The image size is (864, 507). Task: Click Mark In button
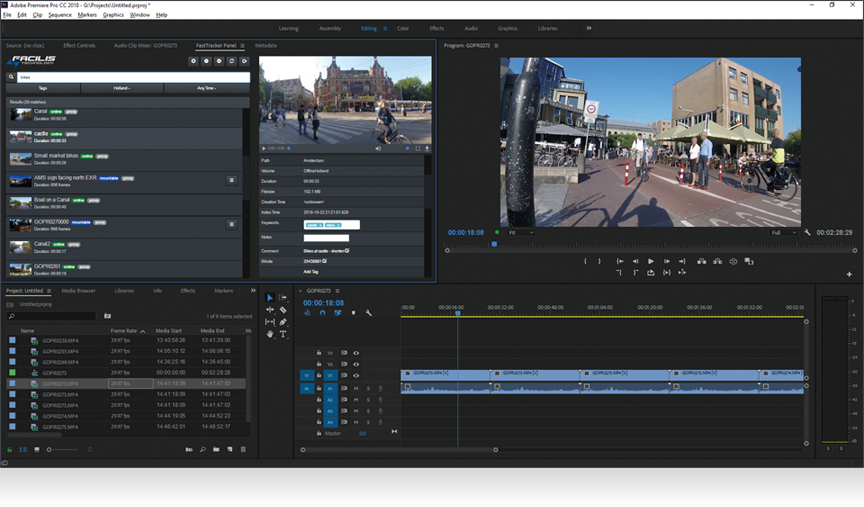(585, 261)
